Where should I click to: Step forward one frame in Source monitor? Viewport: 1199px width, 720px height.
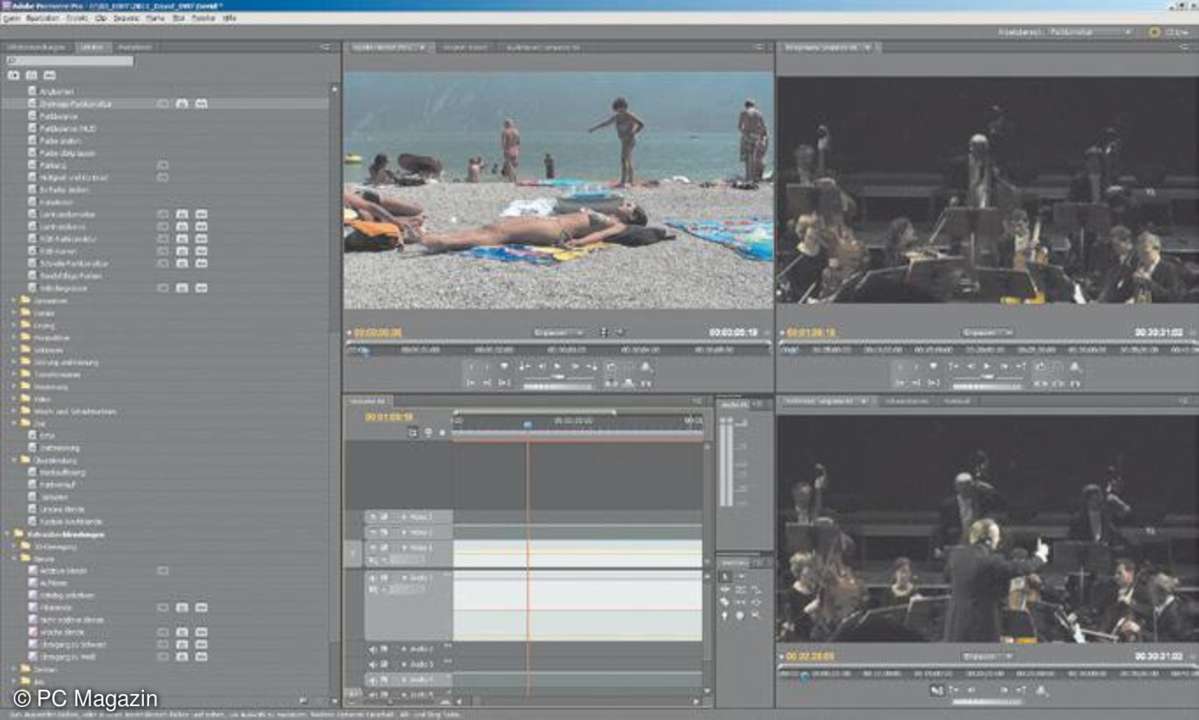575,366
